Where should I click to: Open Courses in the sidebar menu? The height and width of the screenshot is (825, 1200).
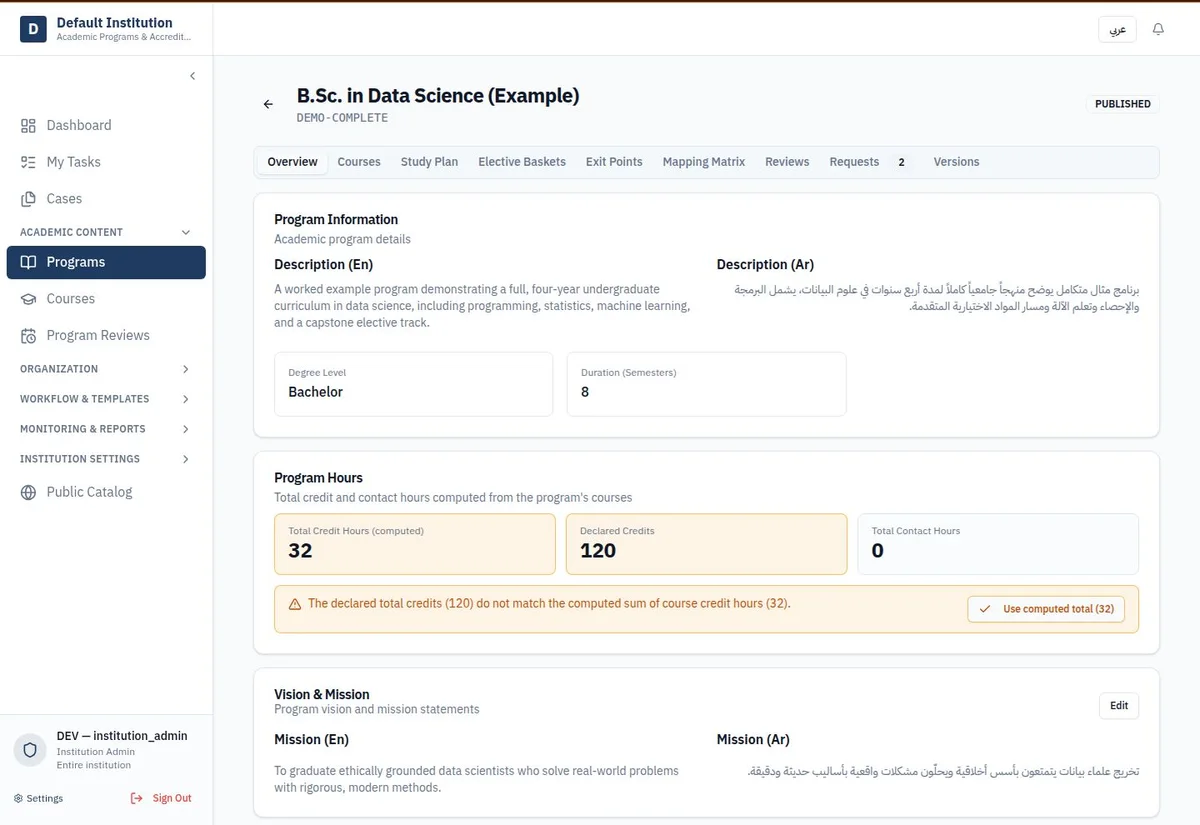[106, 299]
